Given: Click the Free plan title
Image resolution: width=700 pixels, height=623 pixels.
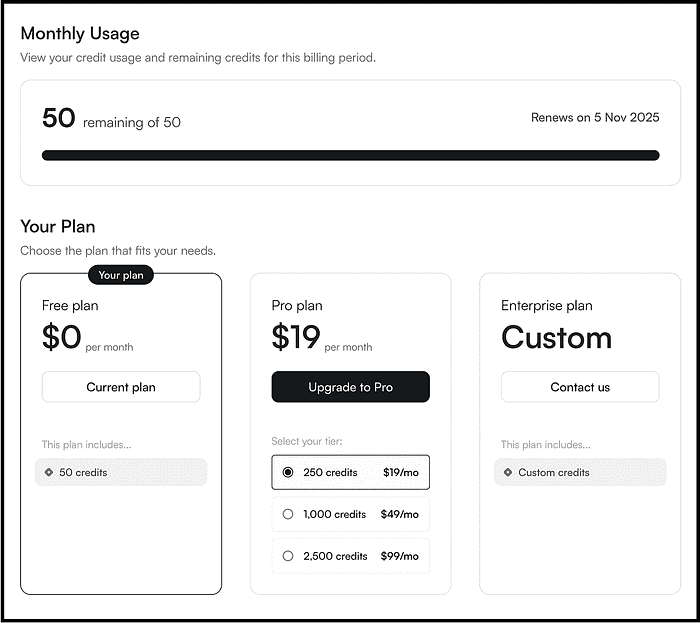Looking at the screenshot, I should [x=70, y=305].
